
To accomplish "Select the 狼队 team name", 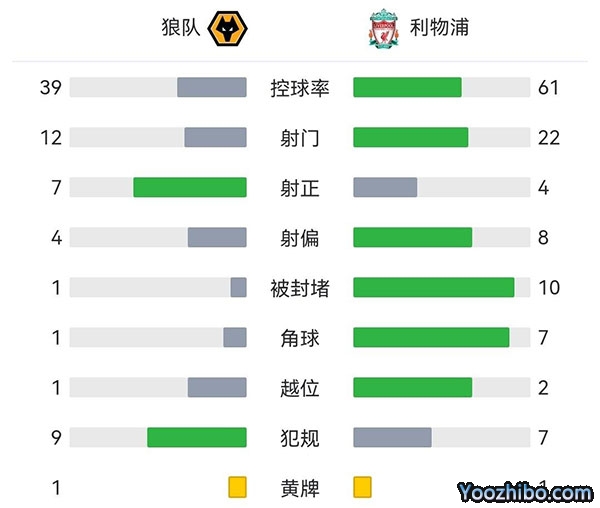I will [x=179, y=27].
